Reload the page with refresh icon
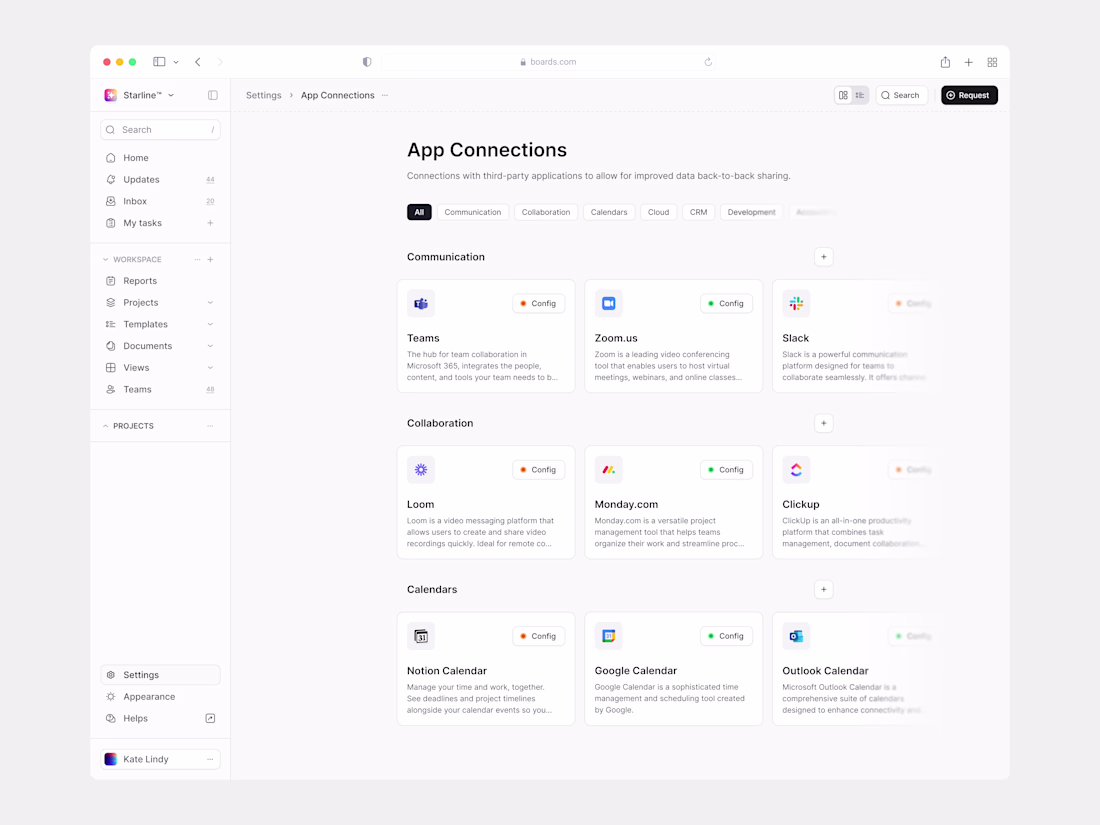 [x=709, y=62]
